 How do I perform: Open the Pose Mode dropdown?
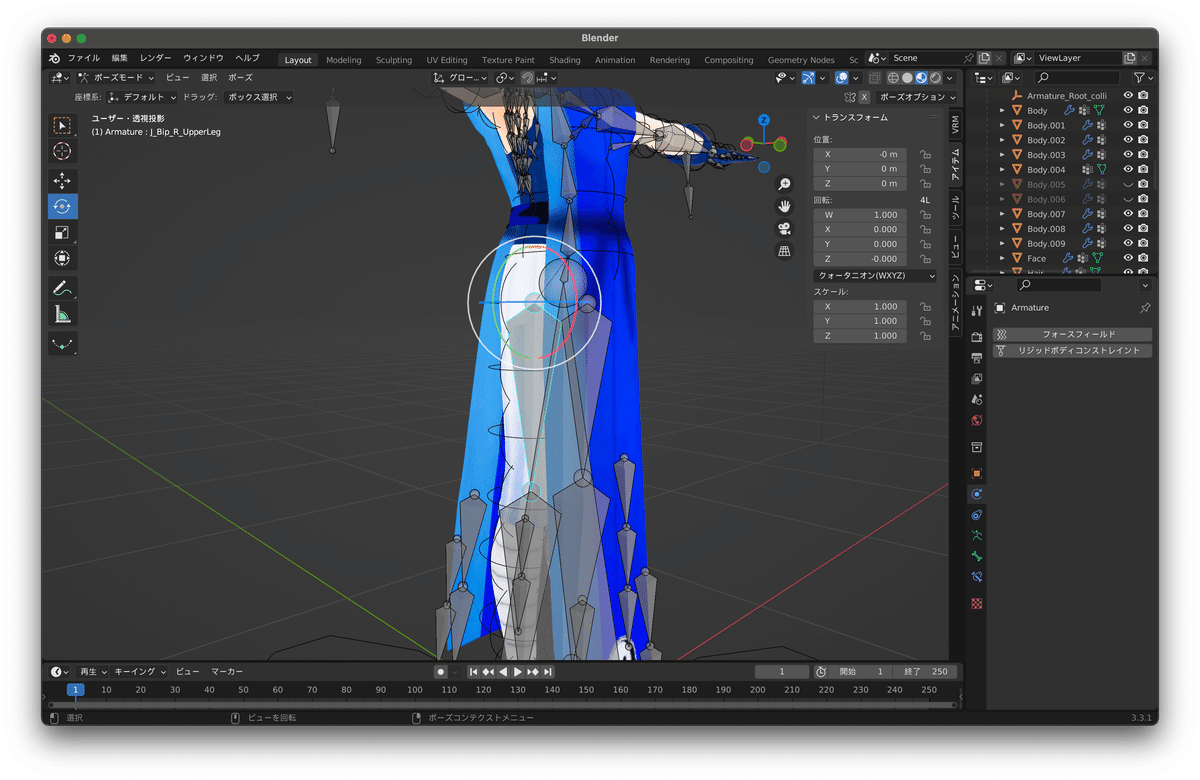click(x=117, y=77)
